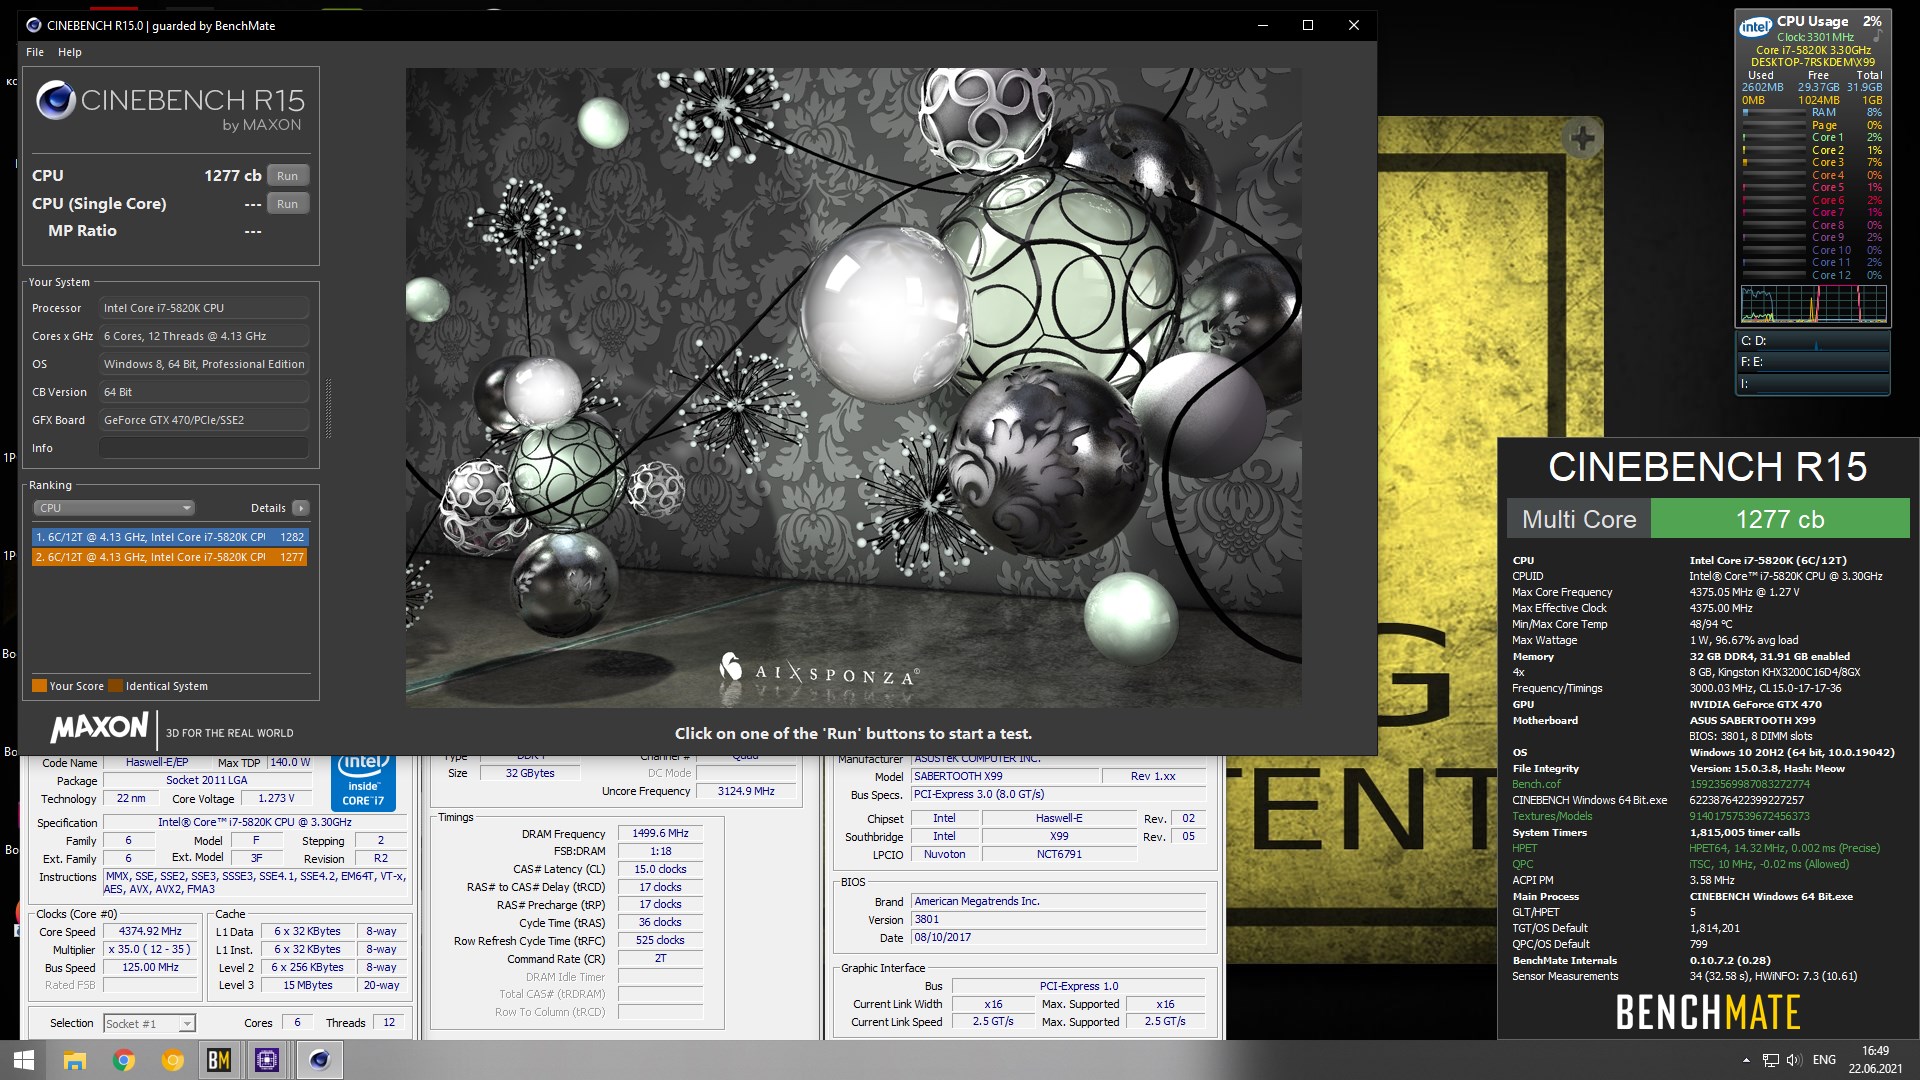Show hidden system tray icons
Screen dimensions: 1920x1080
(x=1746, y=1060)
